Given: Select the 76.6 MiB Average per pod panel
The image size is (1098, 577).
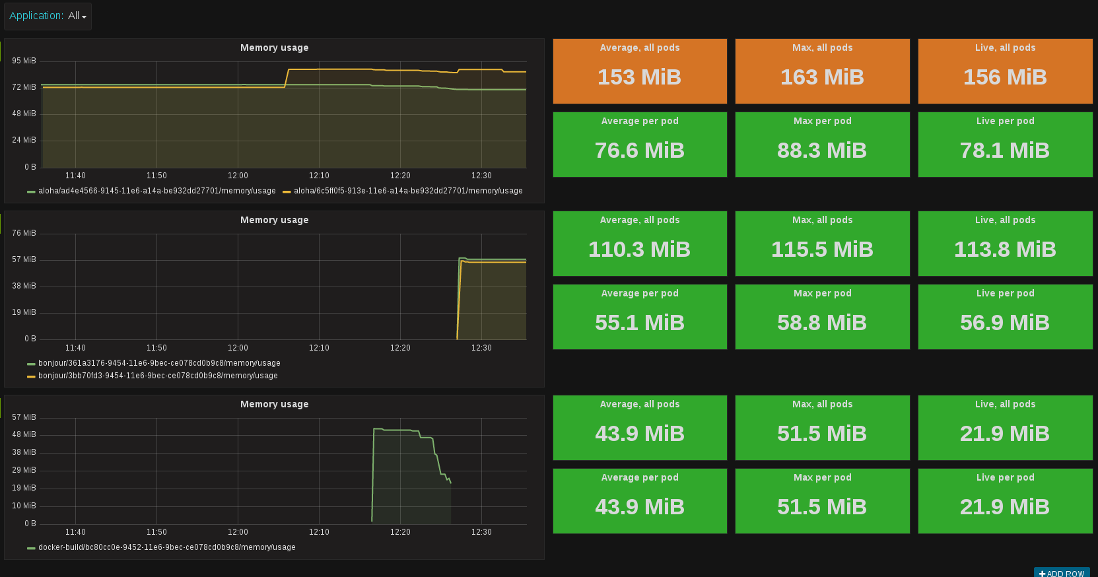Looking at the screenshot, I should [x=640, y=144].
